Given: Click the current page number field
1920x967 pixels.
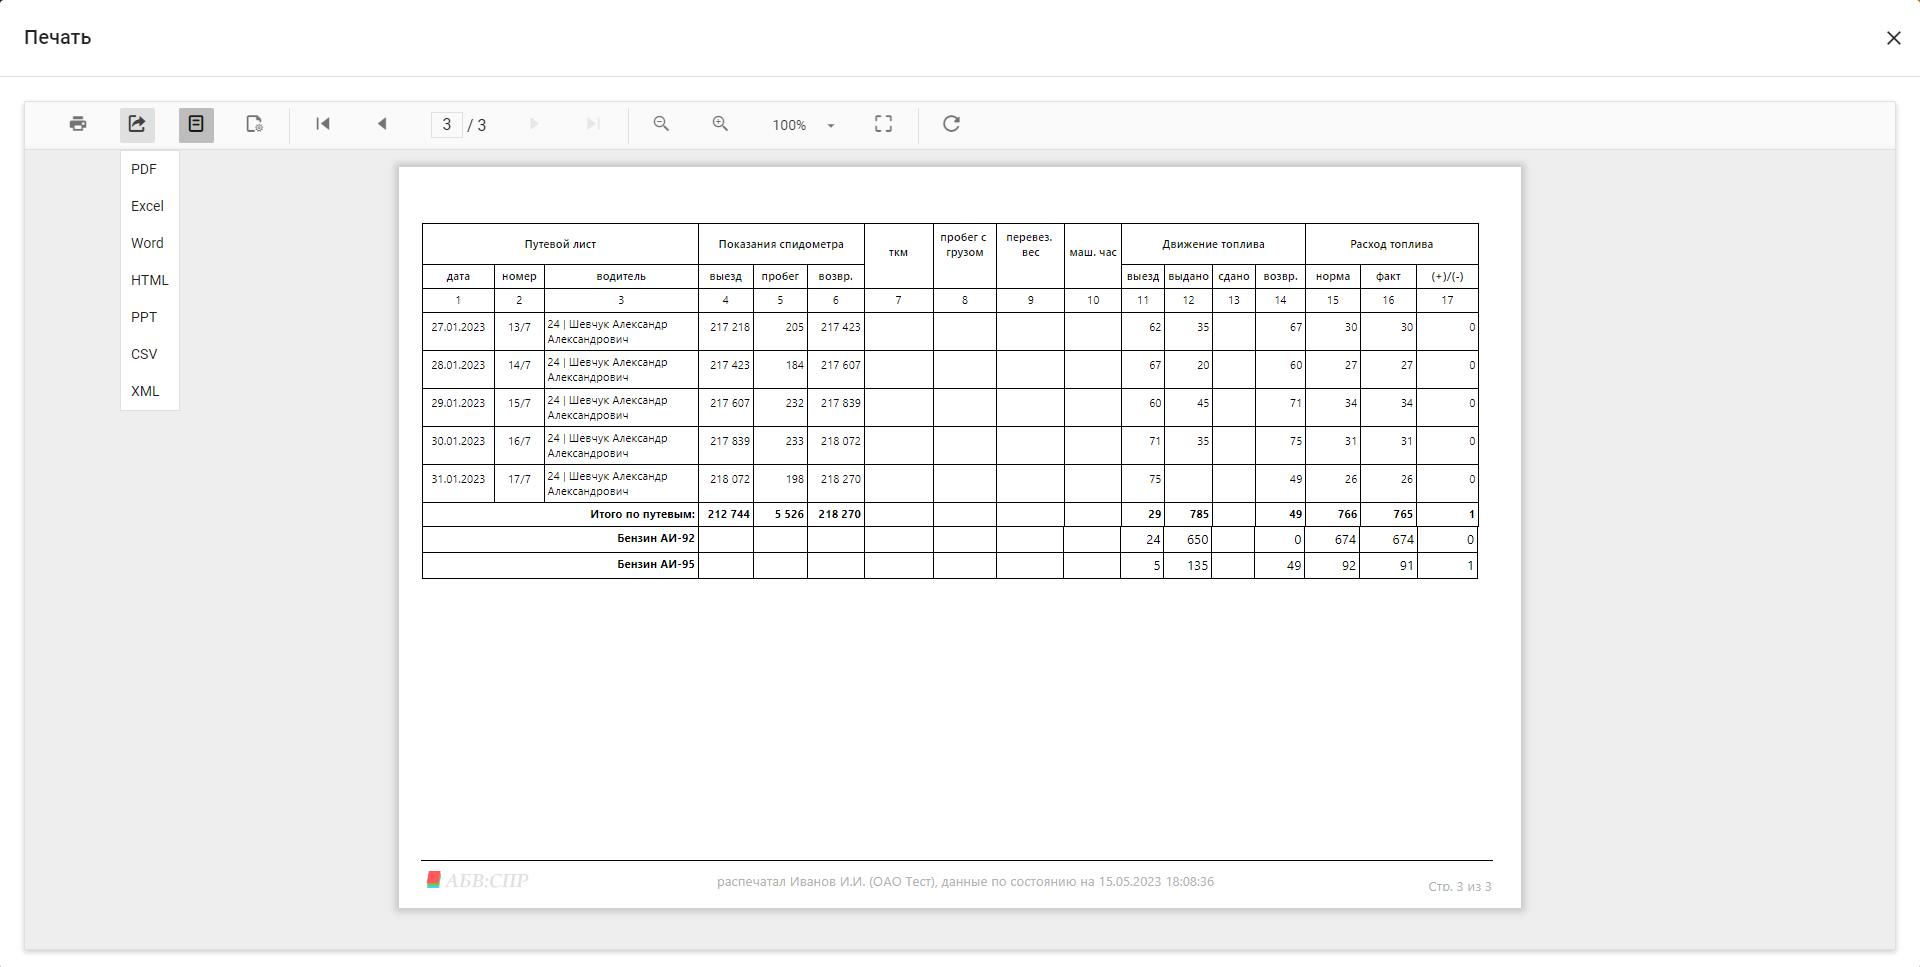Looking at the screenshot, I should pos(446,124).
